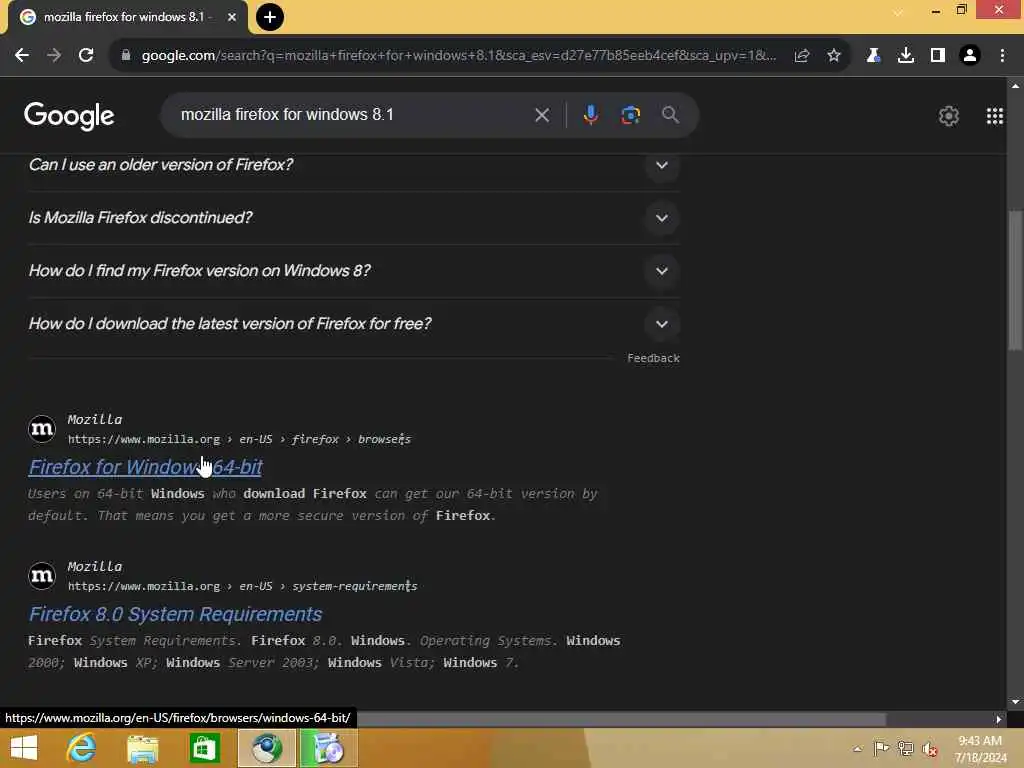Click the address bar URL
Image resolution: width=1024 pixels, height=768 pixels.
point(458,56)
